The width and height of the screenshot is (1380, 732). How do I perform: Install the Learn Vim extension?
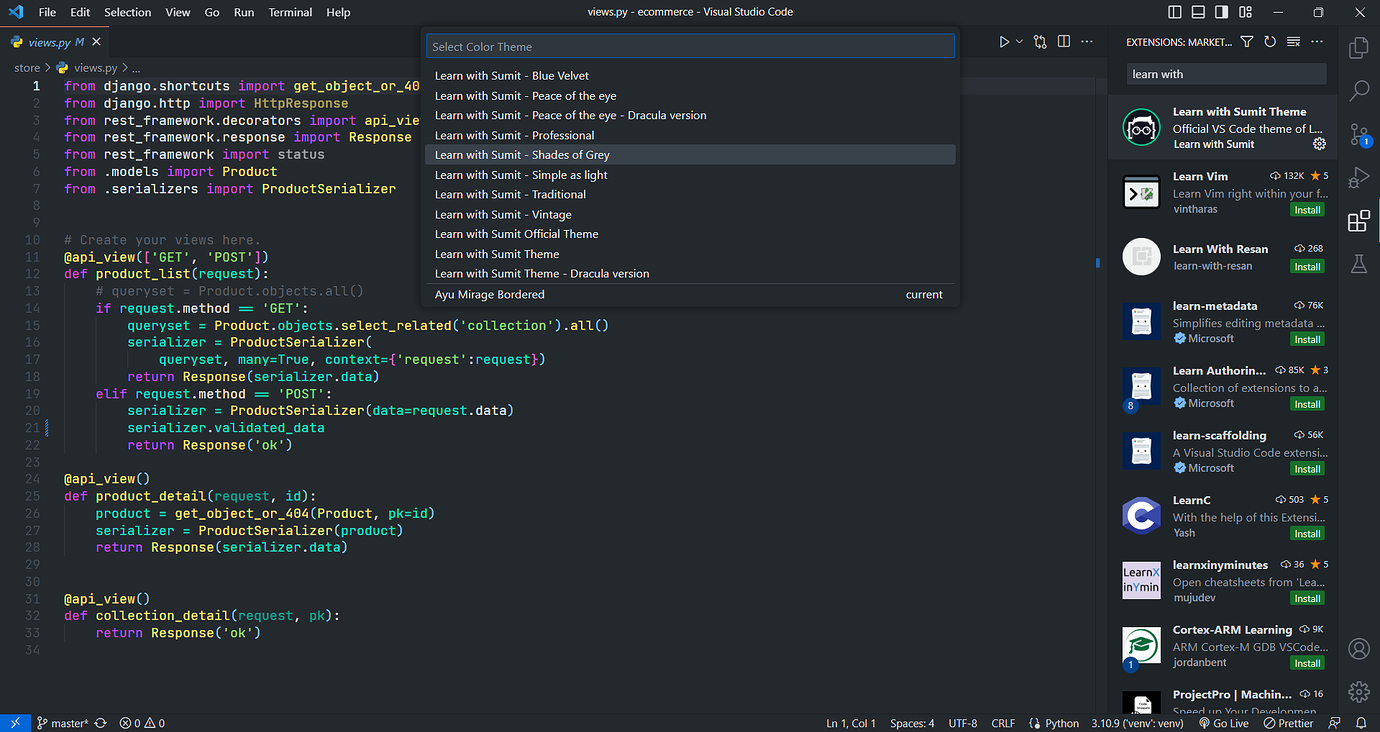1307,209
